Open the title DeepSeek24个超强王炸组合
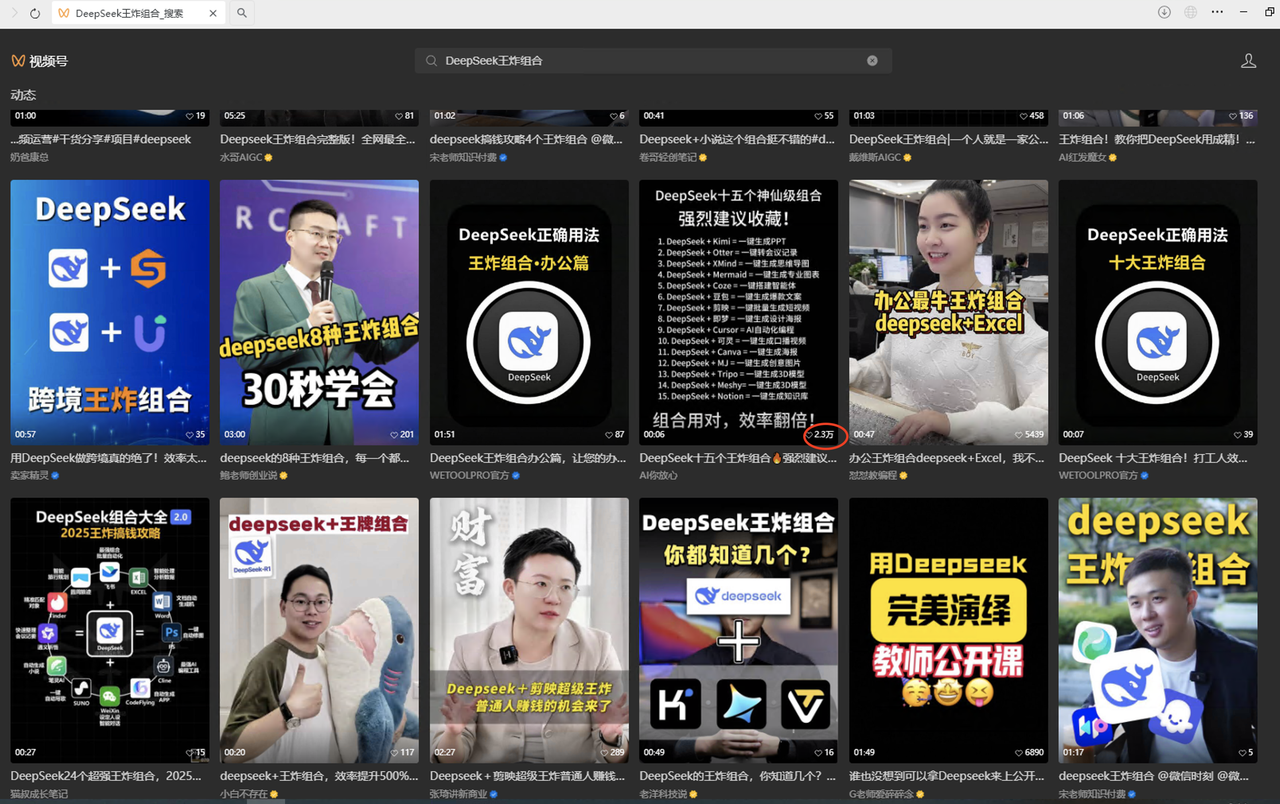Screen dimensions: 1280x804 106,776
